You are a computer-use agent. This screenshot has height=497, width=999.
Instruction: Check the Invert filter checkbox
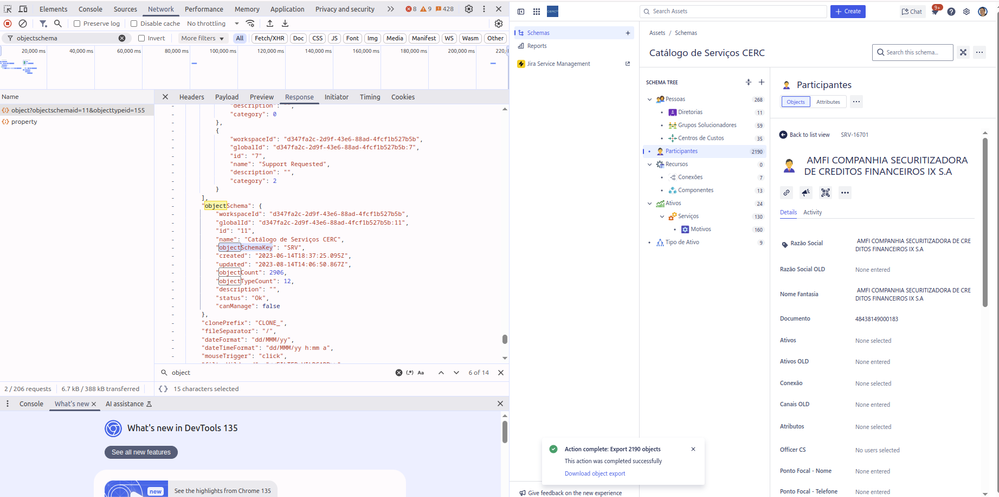(141, 38)
